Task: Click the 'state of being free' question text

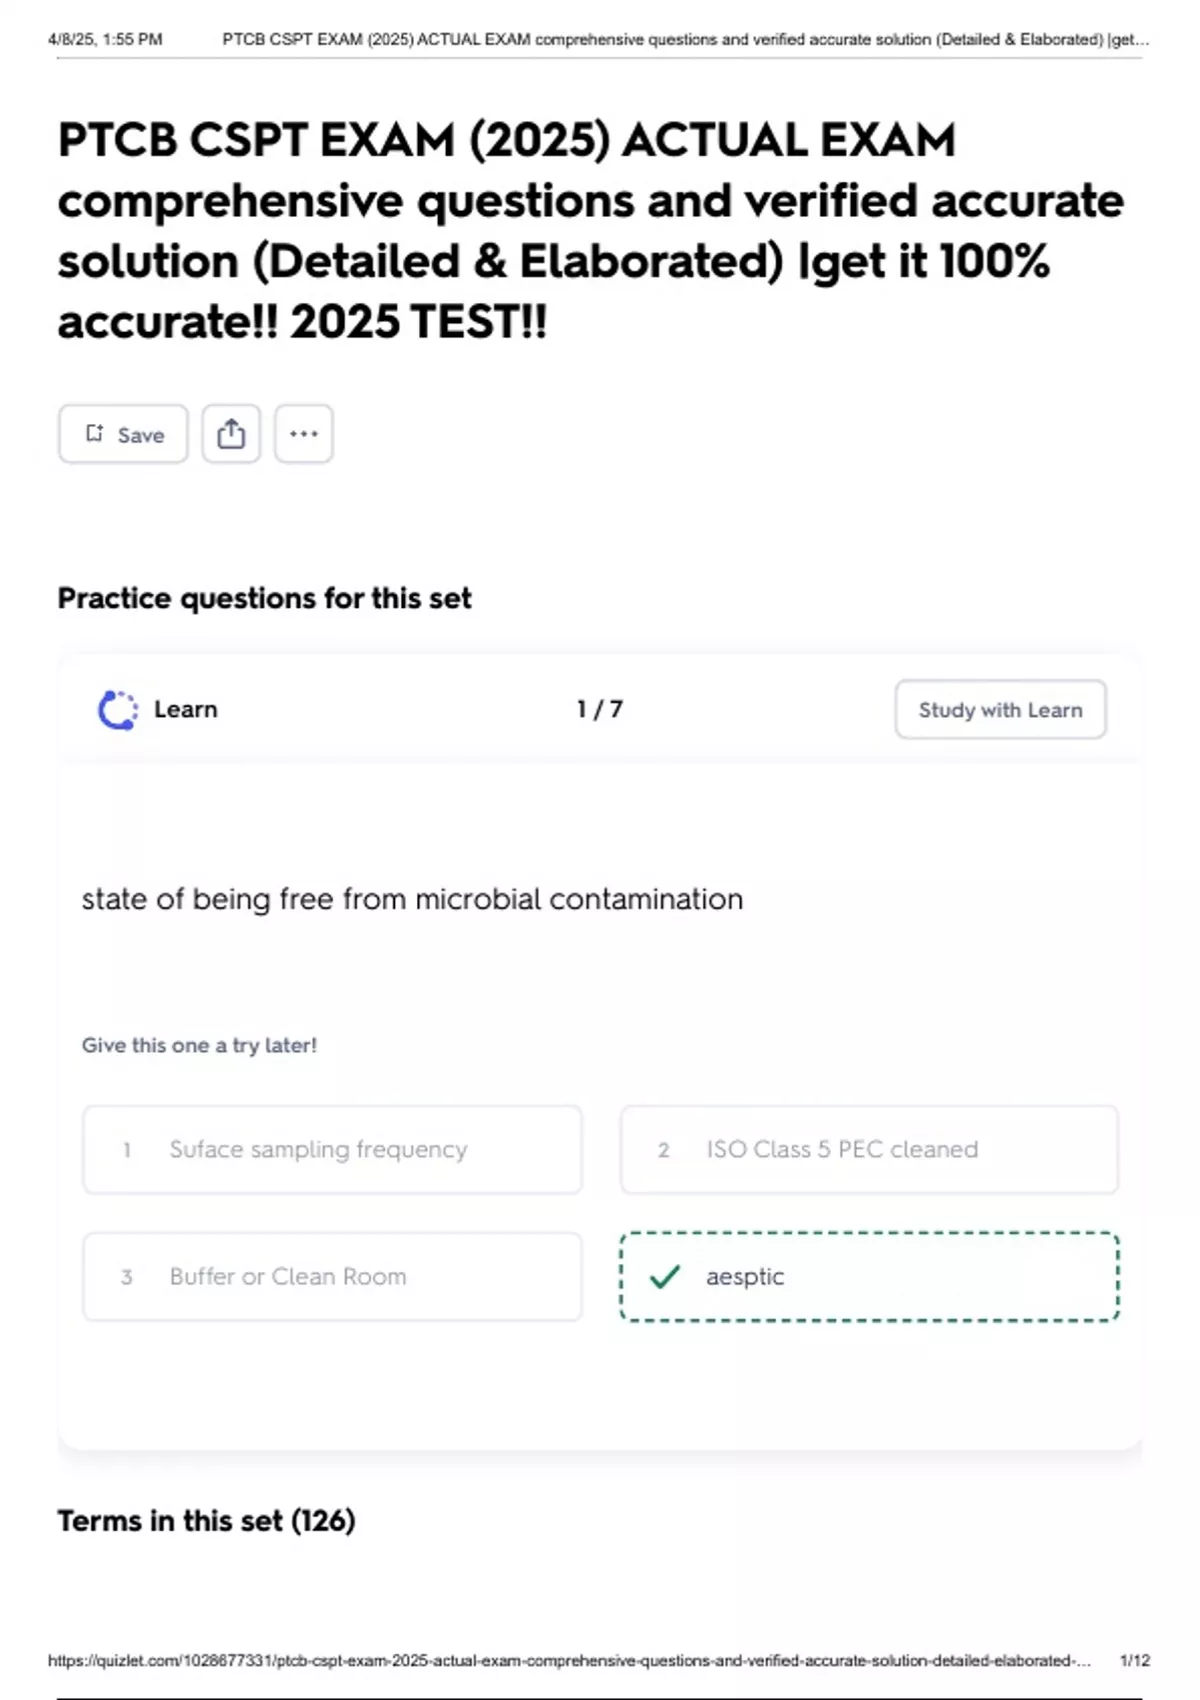Action: (x=412, y=899)
